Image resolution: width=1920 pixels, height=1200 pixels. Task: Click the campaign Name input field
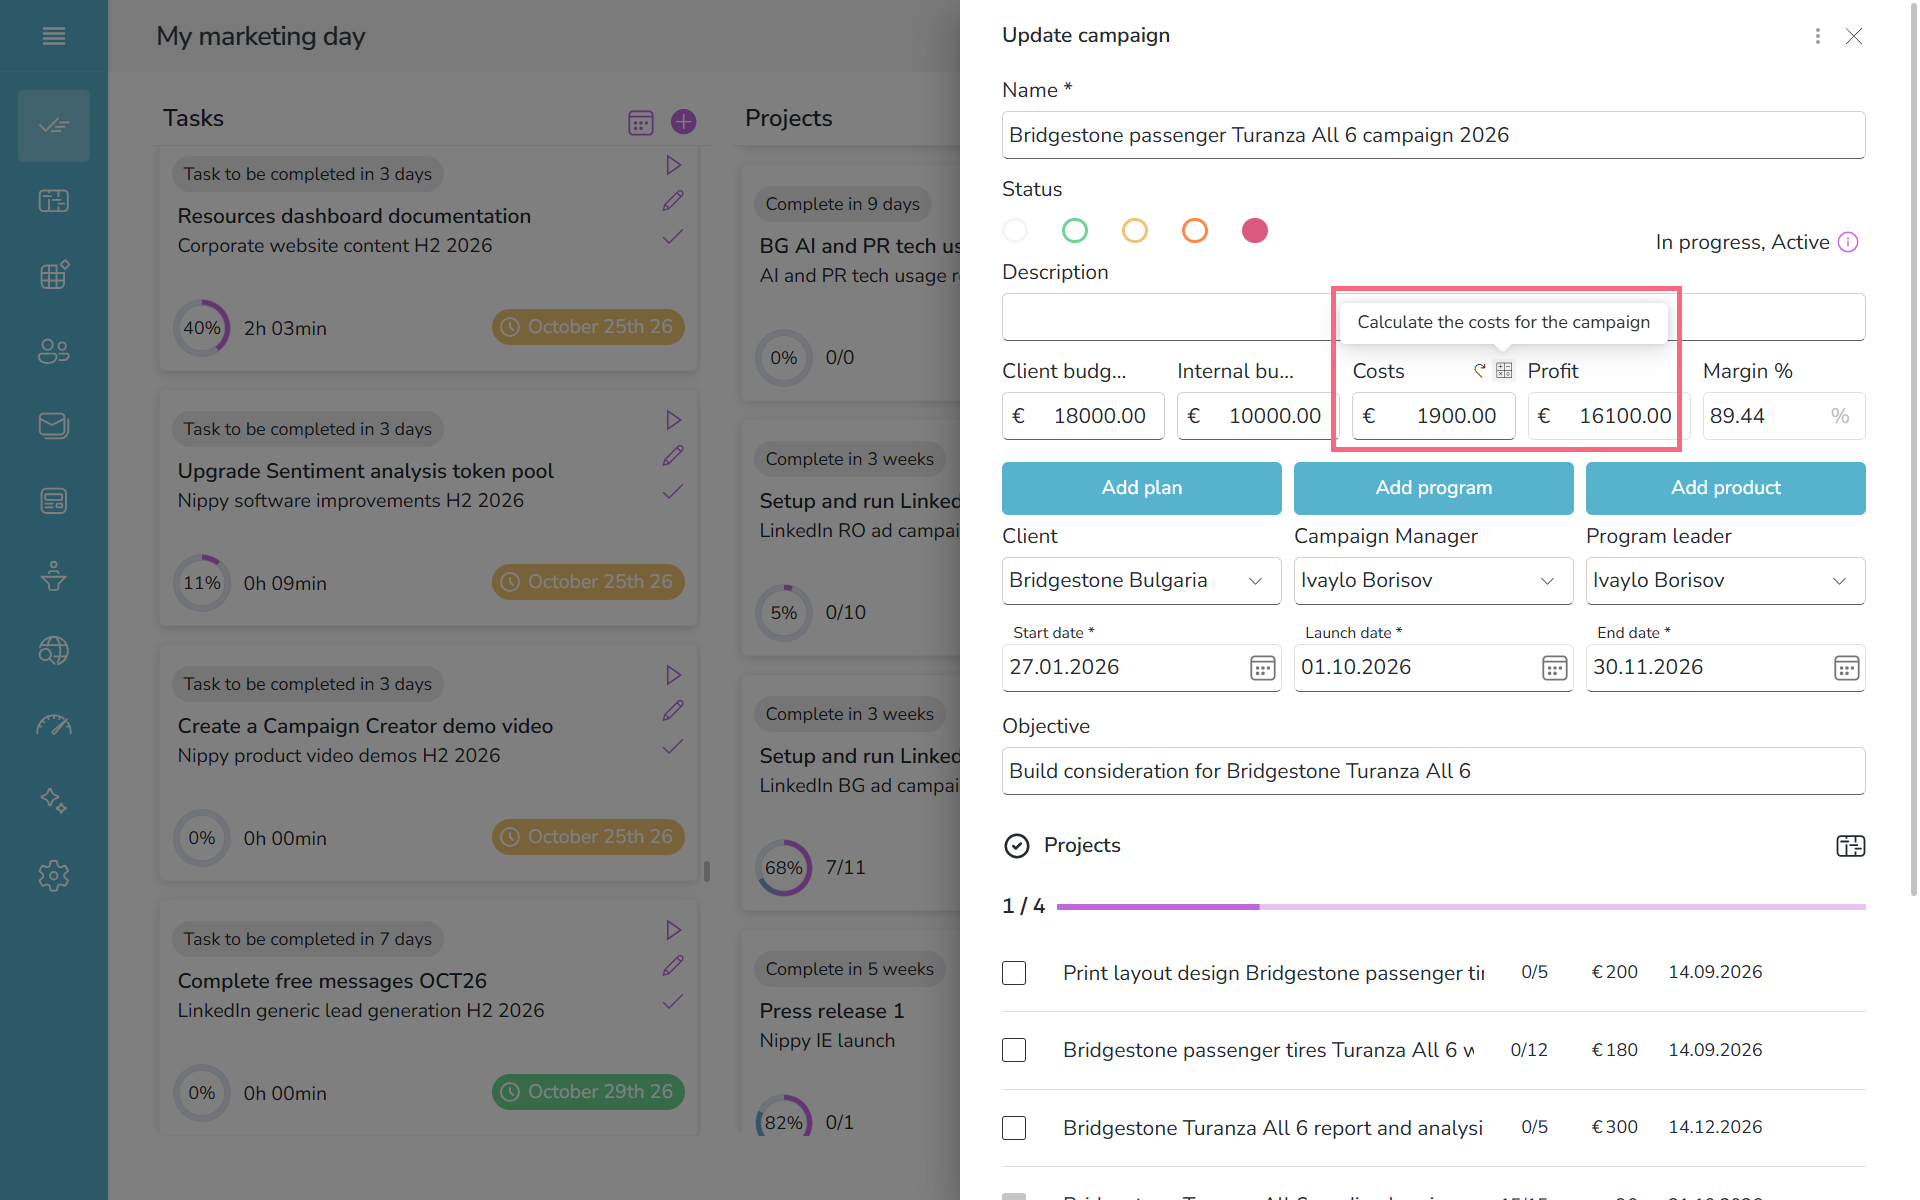tap(1434, 135)
